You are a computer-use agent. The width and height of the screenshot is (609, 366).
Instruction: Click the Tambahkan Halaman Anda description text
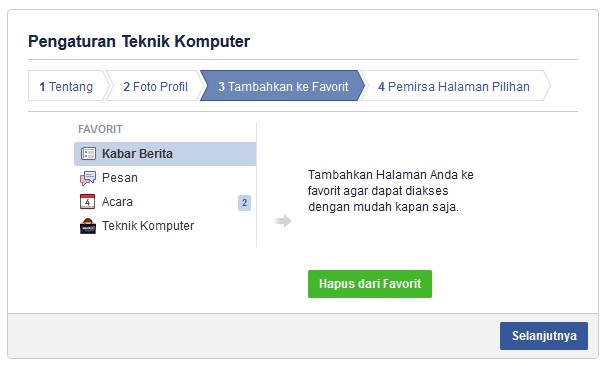click(x=391, y=191)
